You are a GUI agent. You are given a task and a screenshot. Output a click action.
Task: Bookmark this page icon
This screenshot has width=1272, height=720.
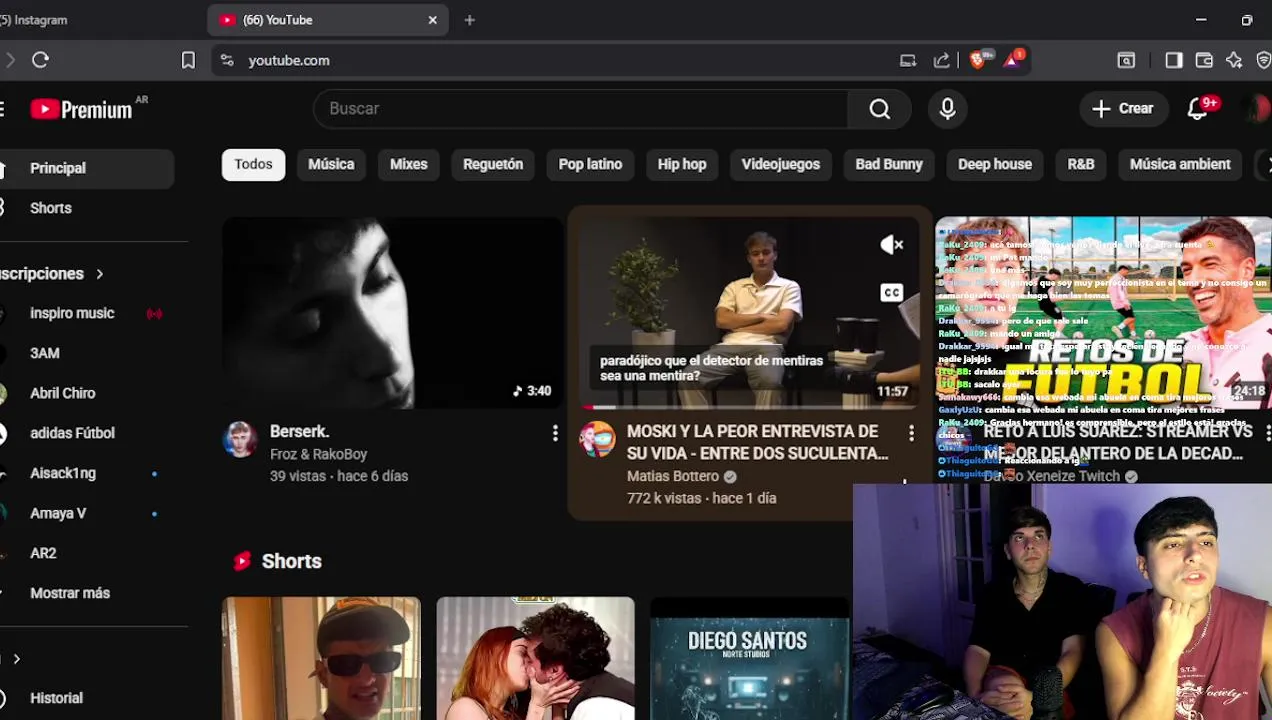(x=188, y=60)
